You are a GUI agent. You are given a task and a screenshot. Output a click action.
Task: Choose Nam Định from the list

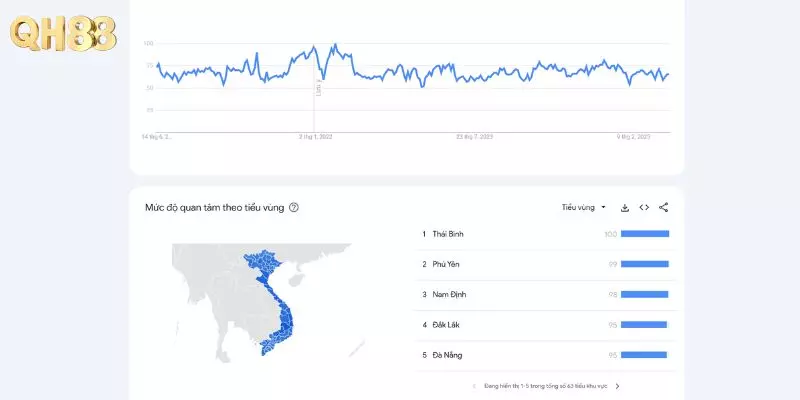[x=449, y=294]
